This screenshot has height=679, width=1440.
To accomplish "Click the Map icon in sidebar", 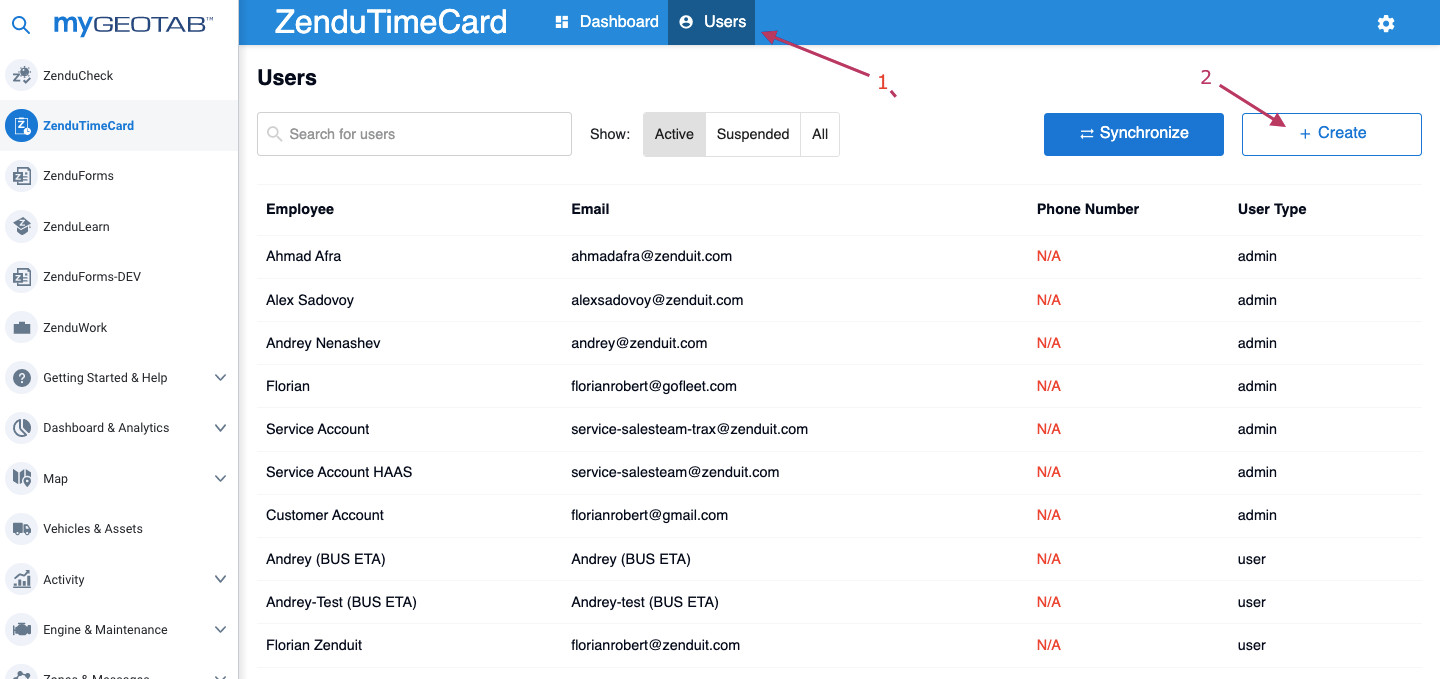I will (21, 478).
